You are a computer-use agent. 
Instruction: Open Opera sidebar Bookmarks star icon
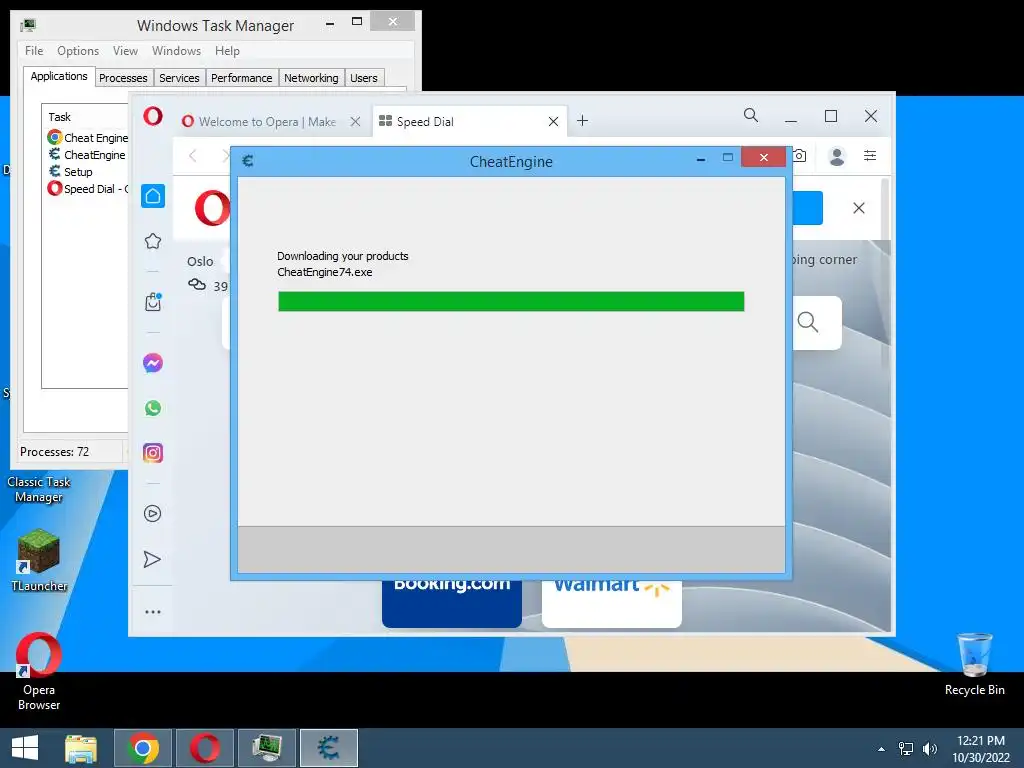tap(153, 241)
